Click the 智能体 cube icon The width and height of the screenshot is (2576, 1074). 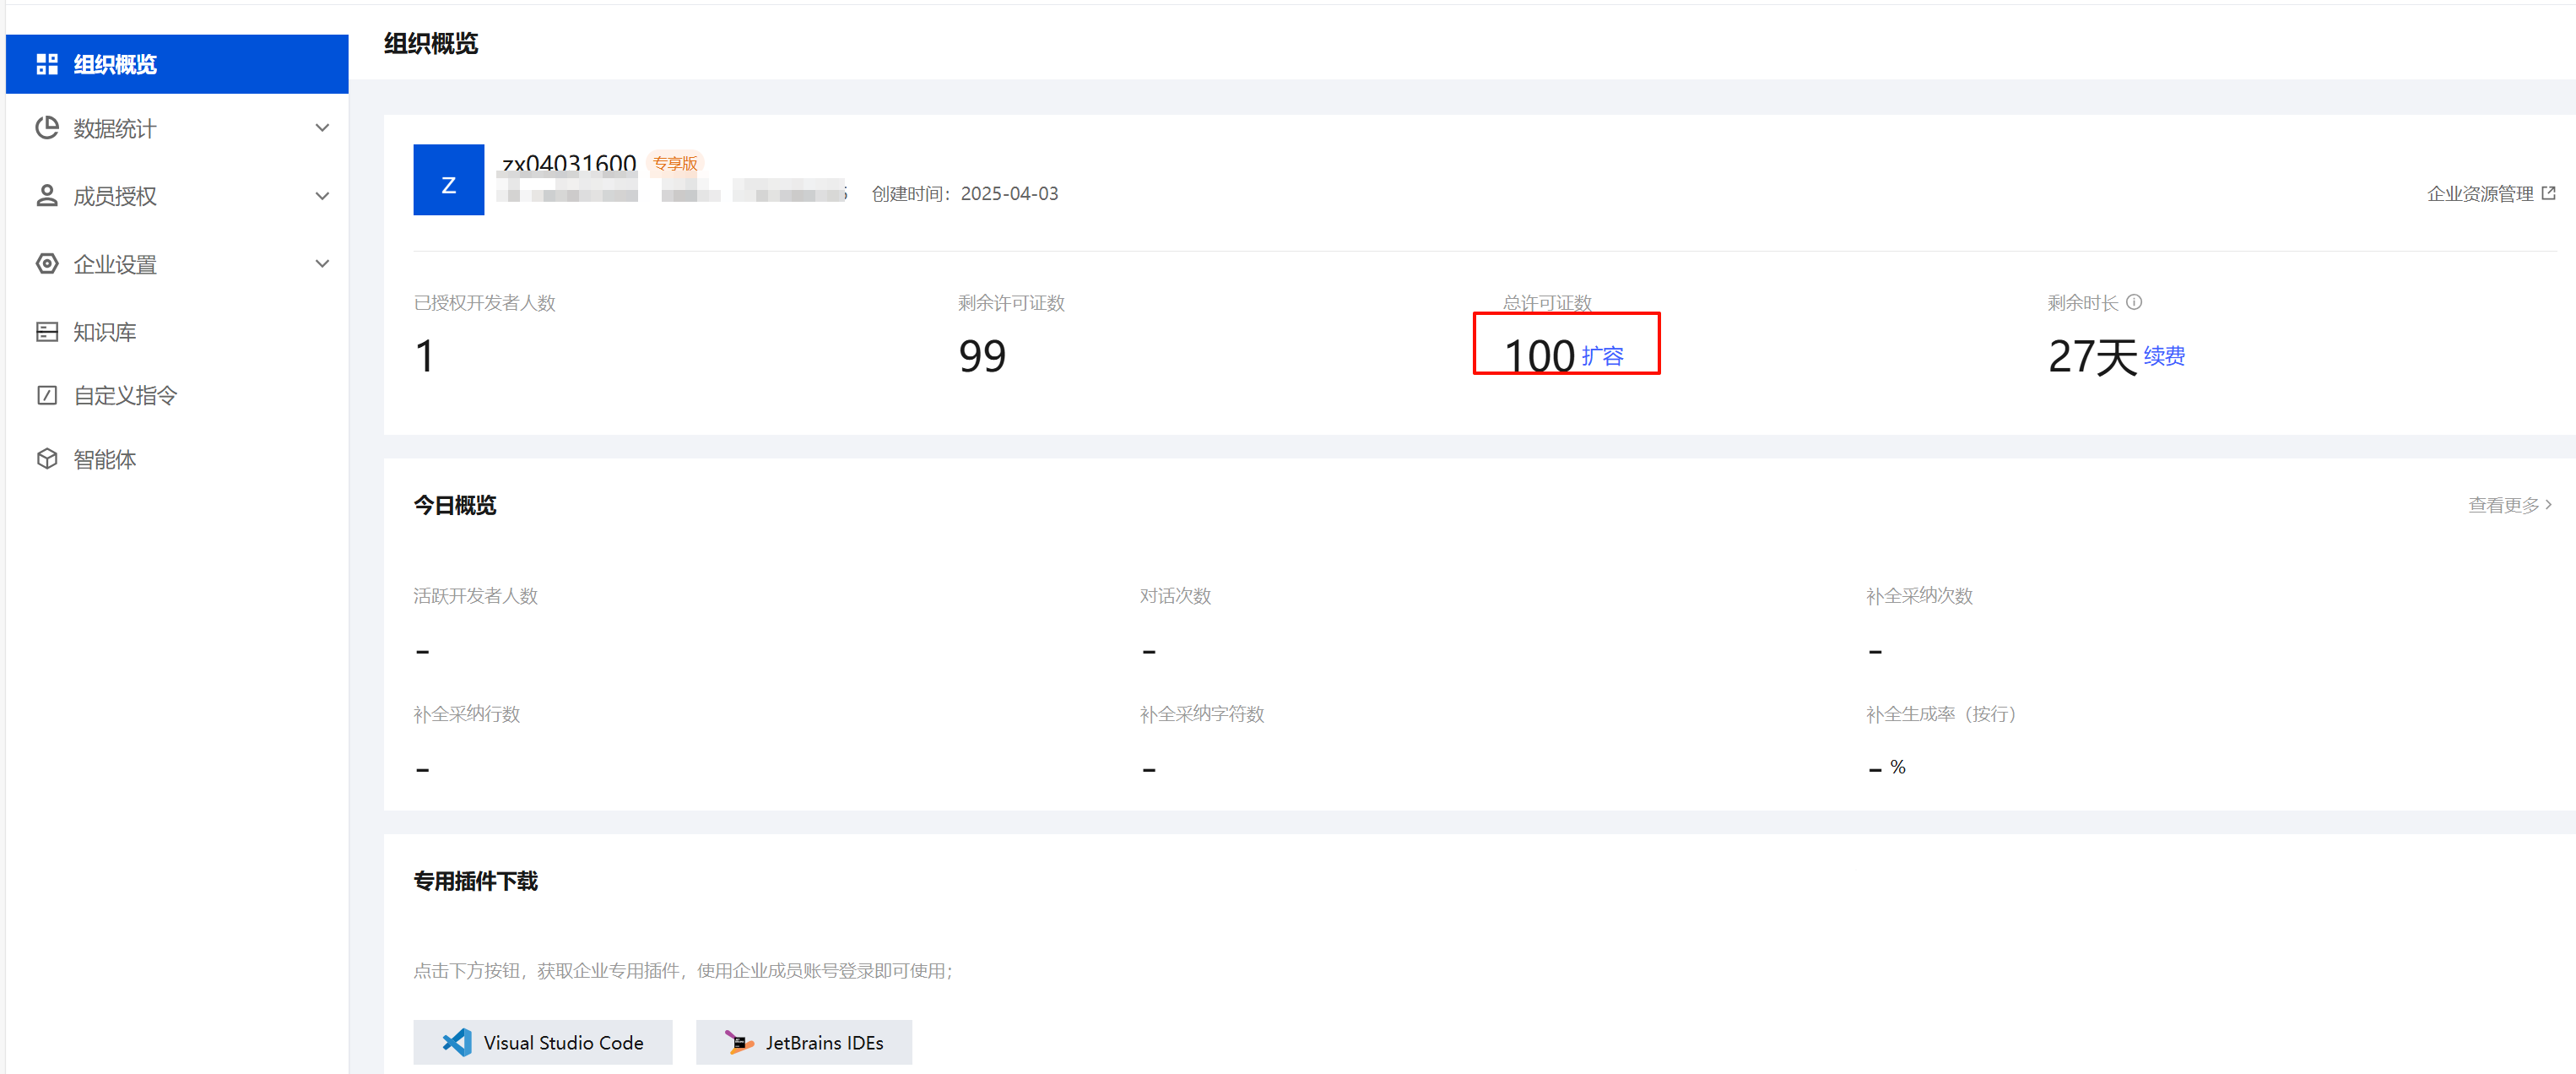tap(47, 459)
